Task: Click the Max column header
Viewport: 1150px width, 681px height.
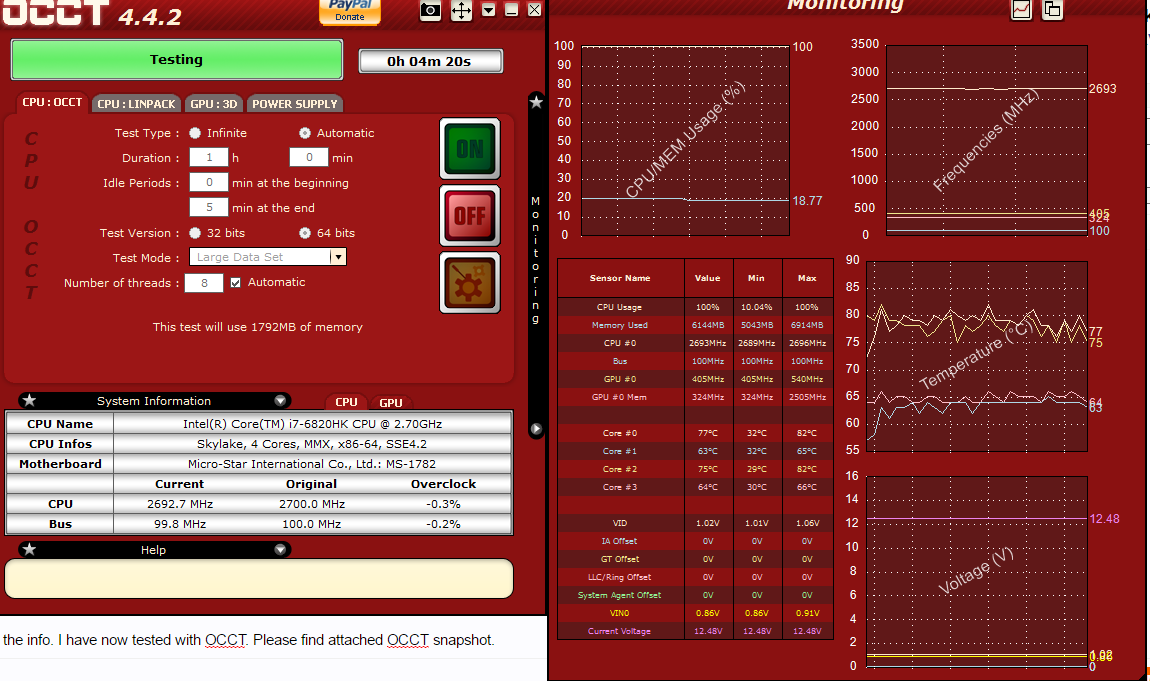Action: tap(807, 278)
